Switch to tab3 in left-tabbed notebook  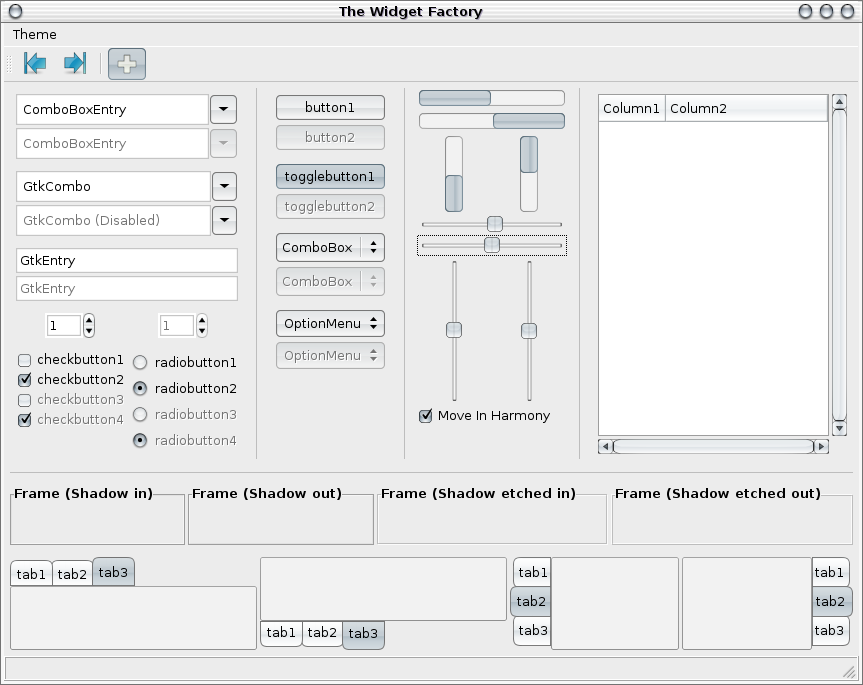(532, 631)
